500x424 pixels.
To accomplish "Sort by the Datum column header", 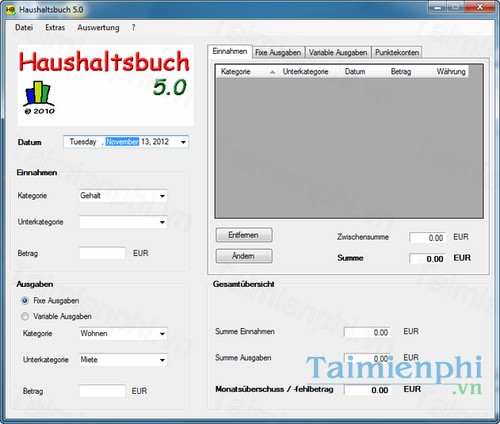I will click(x=363, y=72).
